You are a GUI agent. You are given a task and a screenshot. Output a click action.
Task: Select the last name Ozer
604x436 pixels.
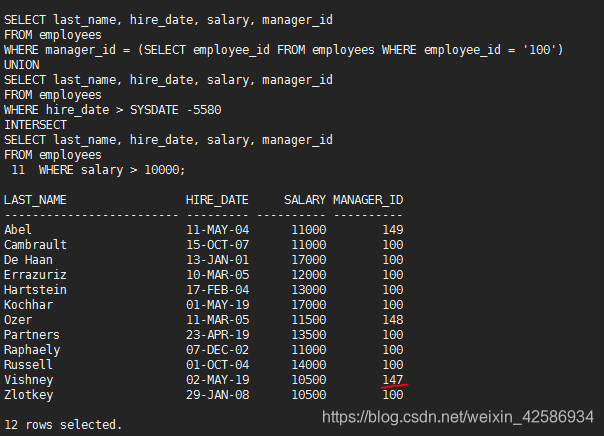pyautogui.click(x=18, y=320)
